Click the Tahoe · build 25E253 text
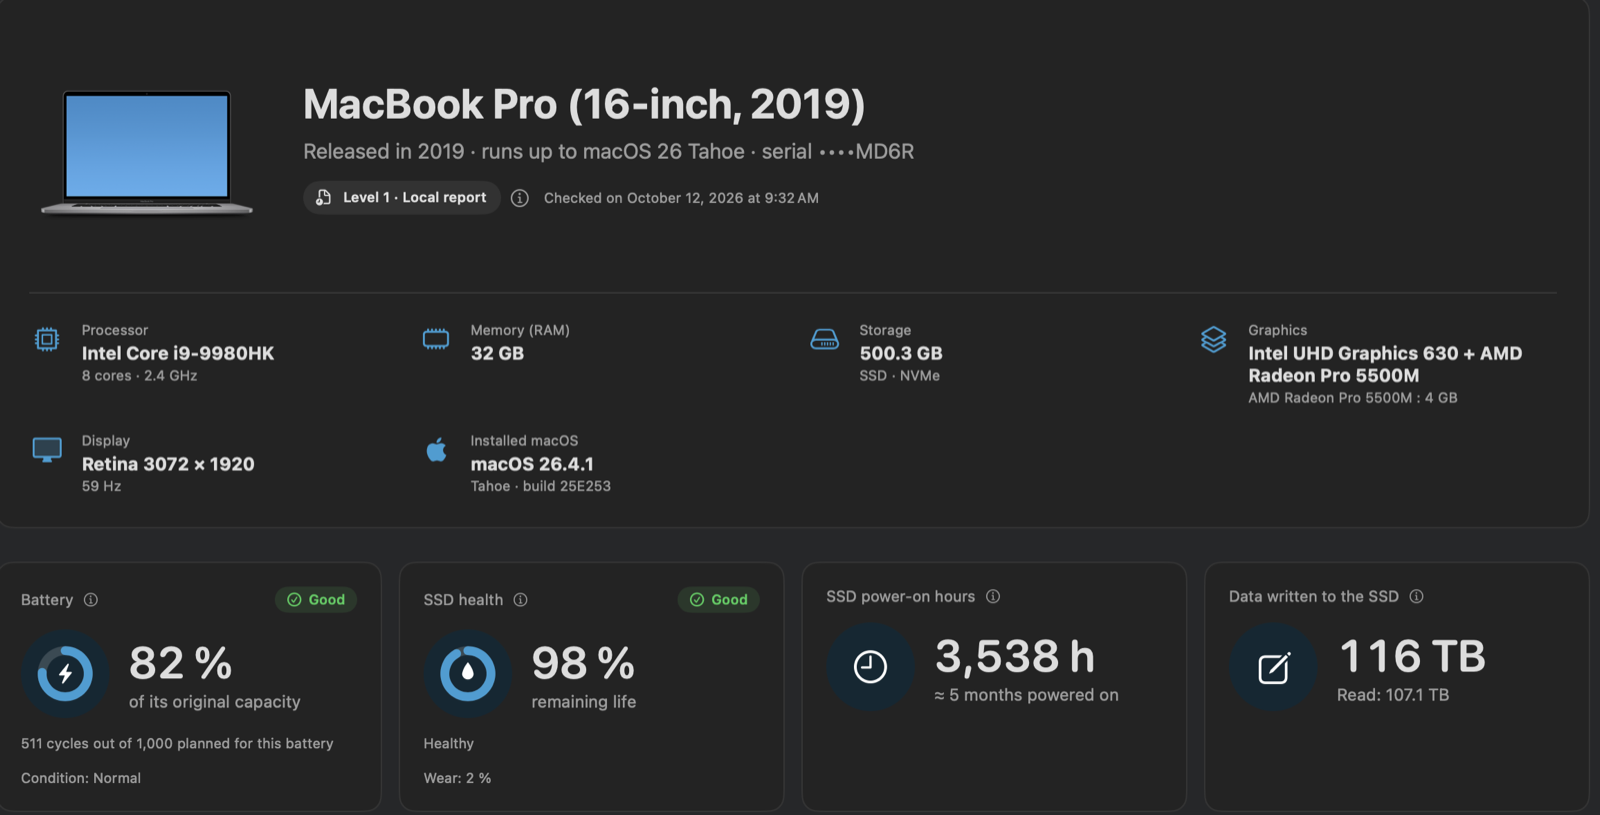The width and height of the screenshot is (1600, 815). (540, 486)
